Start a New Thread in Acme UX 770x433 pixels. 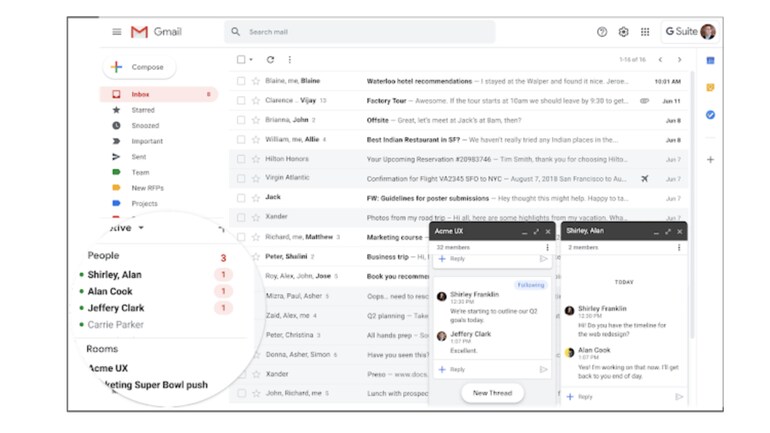click(492, 393)
